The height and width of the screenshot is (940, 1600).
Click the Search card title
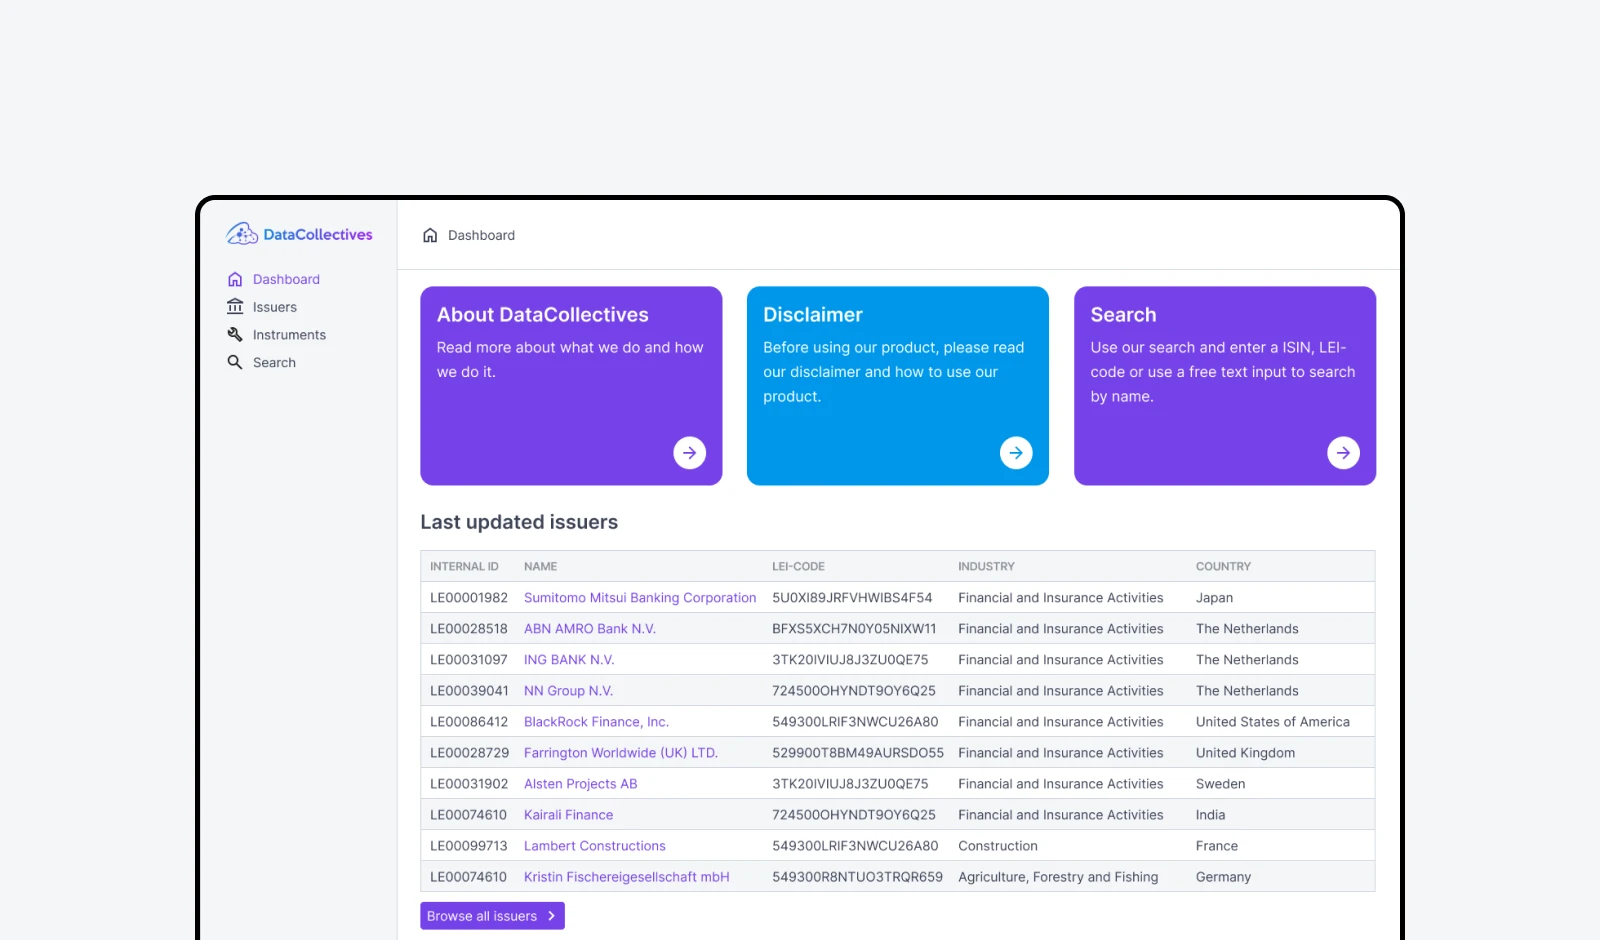click(x=1123, y=314)
